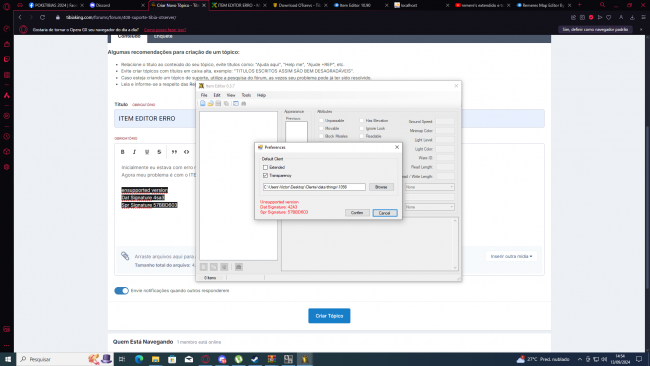Toggle the Block Missiles attribute checkbox
The image size is (650, 366).
coord(321,136)
